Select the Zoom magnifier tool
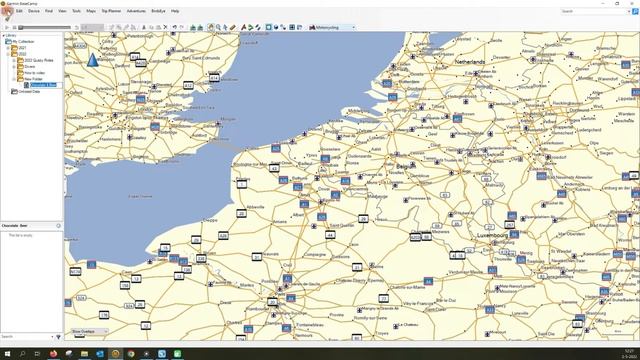This screenshot has width=640, height=360. (x=218, y=27)
